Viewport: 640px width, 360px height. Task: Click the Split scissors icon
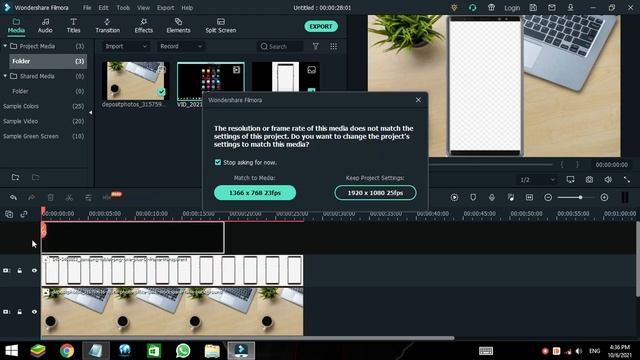click(69, 198)
